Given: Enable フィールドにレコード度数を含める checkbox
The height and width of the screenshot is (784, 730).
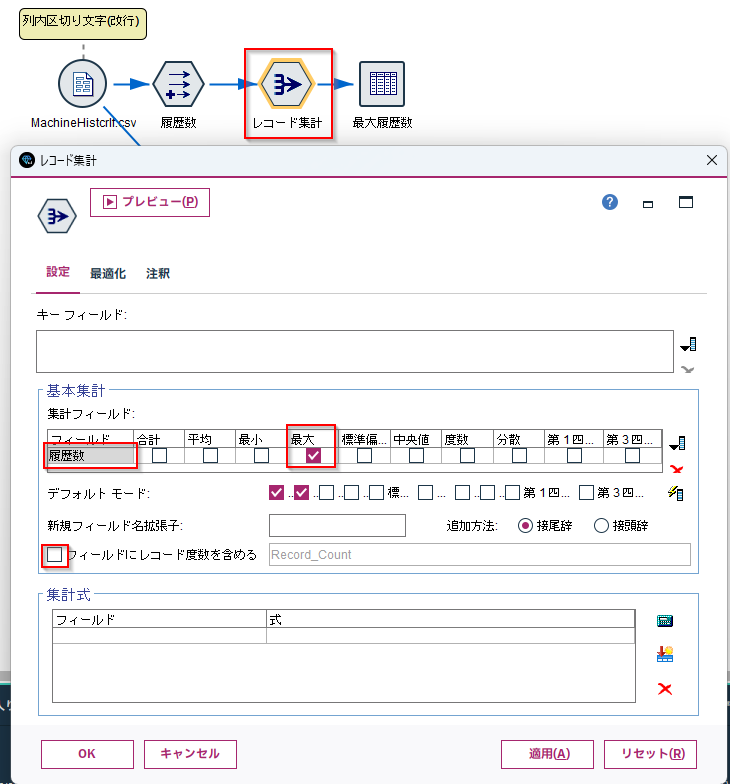Looking at the screenshot, I should click(54, 554).
